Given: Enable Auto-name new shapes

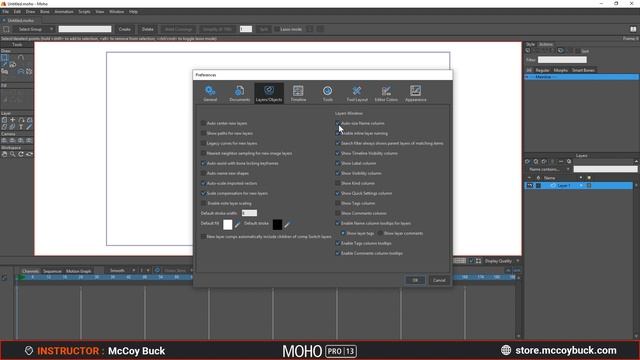Looking at the screenshot, I should pyautogui.click(x=203, y=173).
